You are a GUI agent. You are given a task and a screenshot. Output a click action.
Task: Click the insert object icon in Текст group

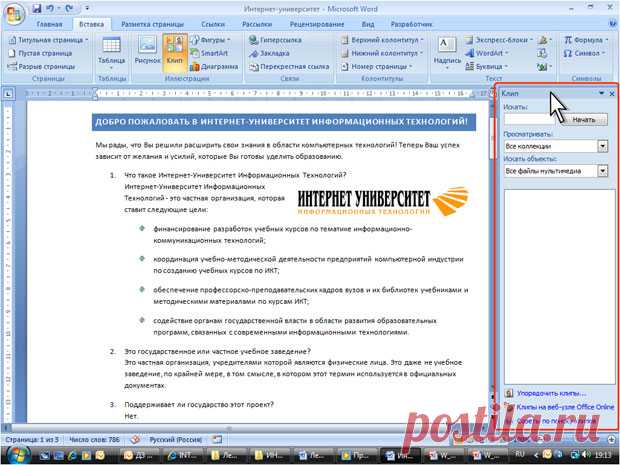tap(544, 66)
